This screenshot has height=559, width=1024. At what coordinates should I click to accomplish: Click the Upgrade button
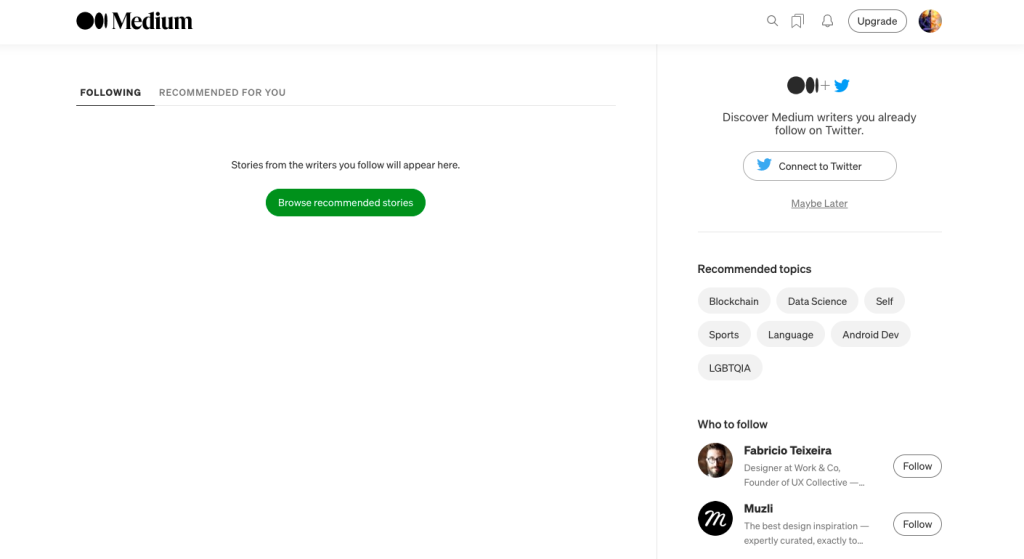tap(877, 21)
